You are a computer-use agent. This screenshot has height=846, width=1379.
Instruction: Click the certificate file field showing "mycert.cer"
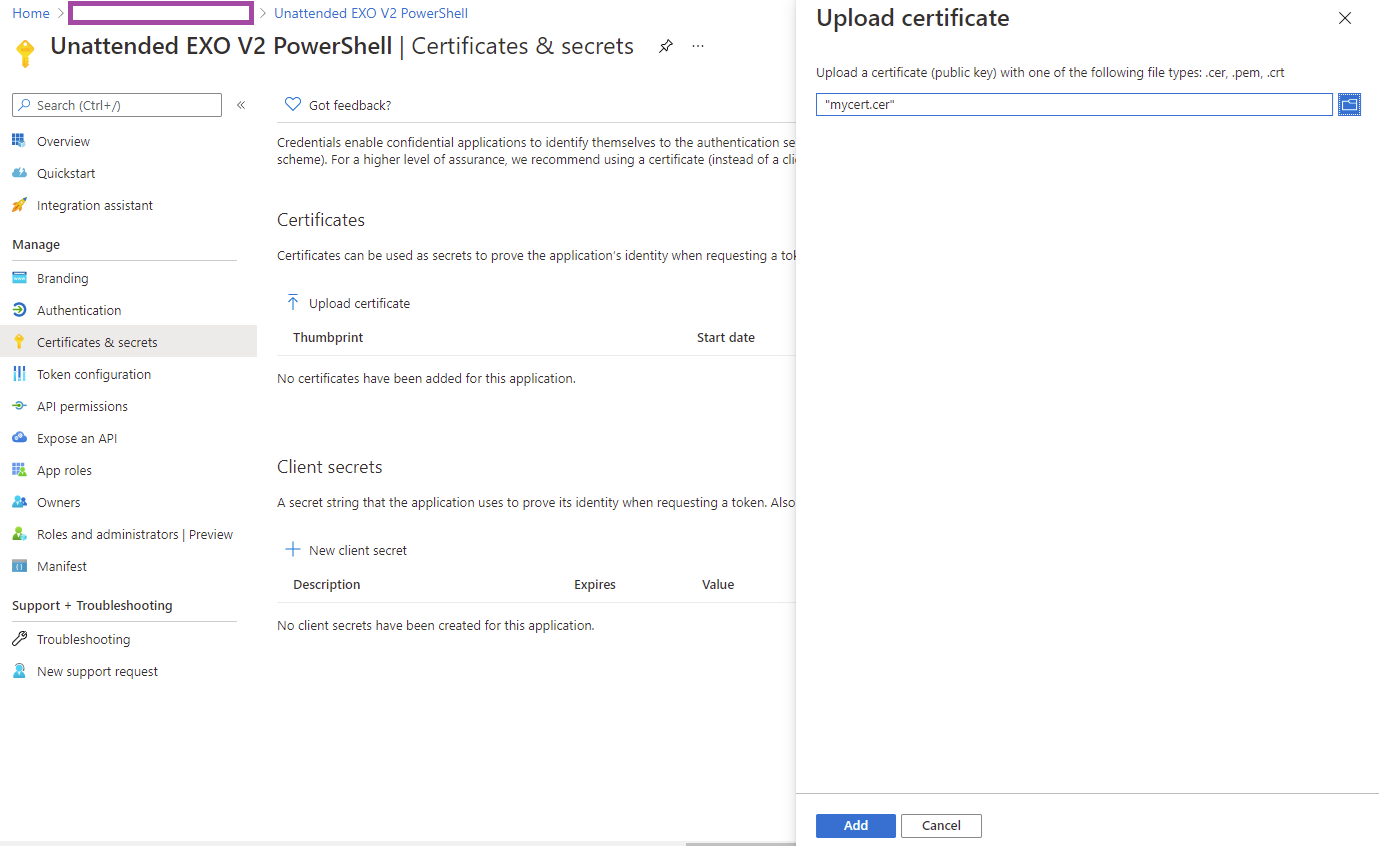coord(1075,104)
